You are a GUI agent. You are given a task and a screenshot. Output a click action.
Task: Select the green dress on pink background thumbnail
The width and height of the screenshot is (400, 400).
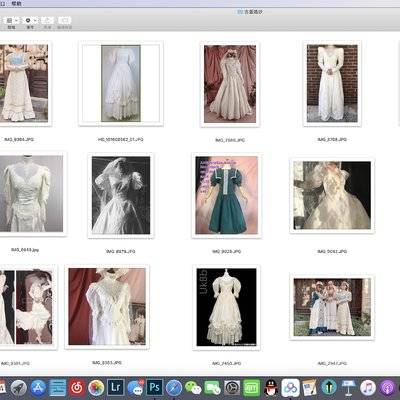coord(226,195)
